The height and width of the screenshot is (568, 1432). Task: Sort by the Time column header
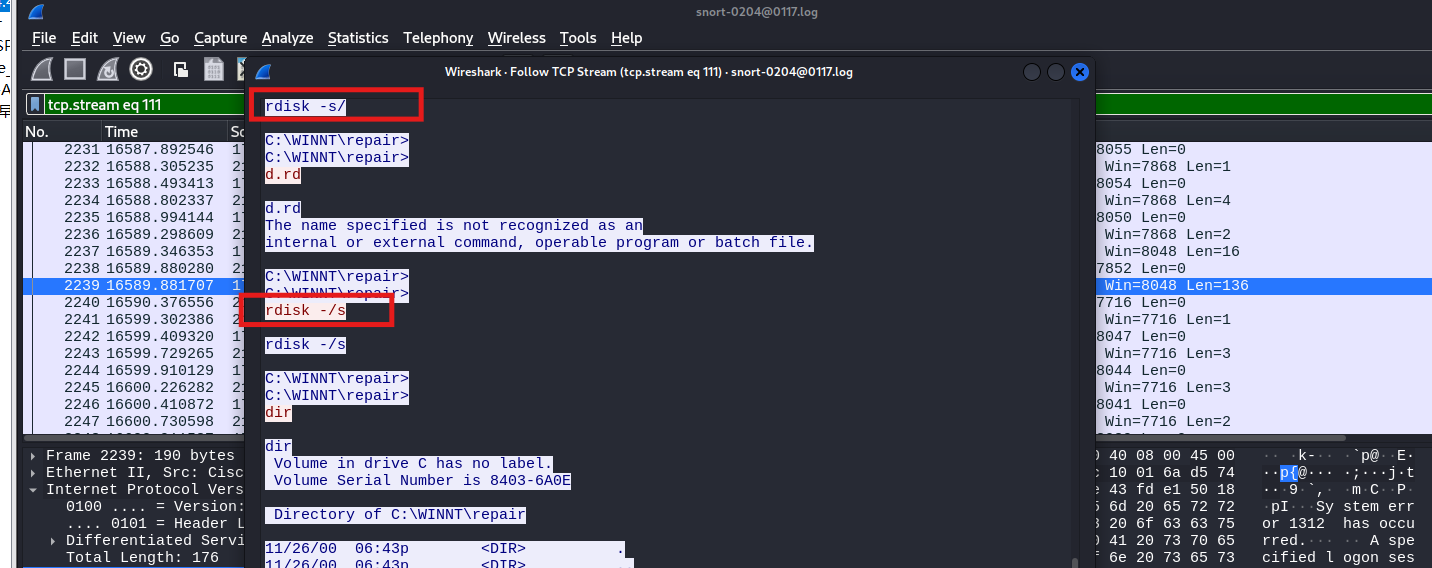165,132
